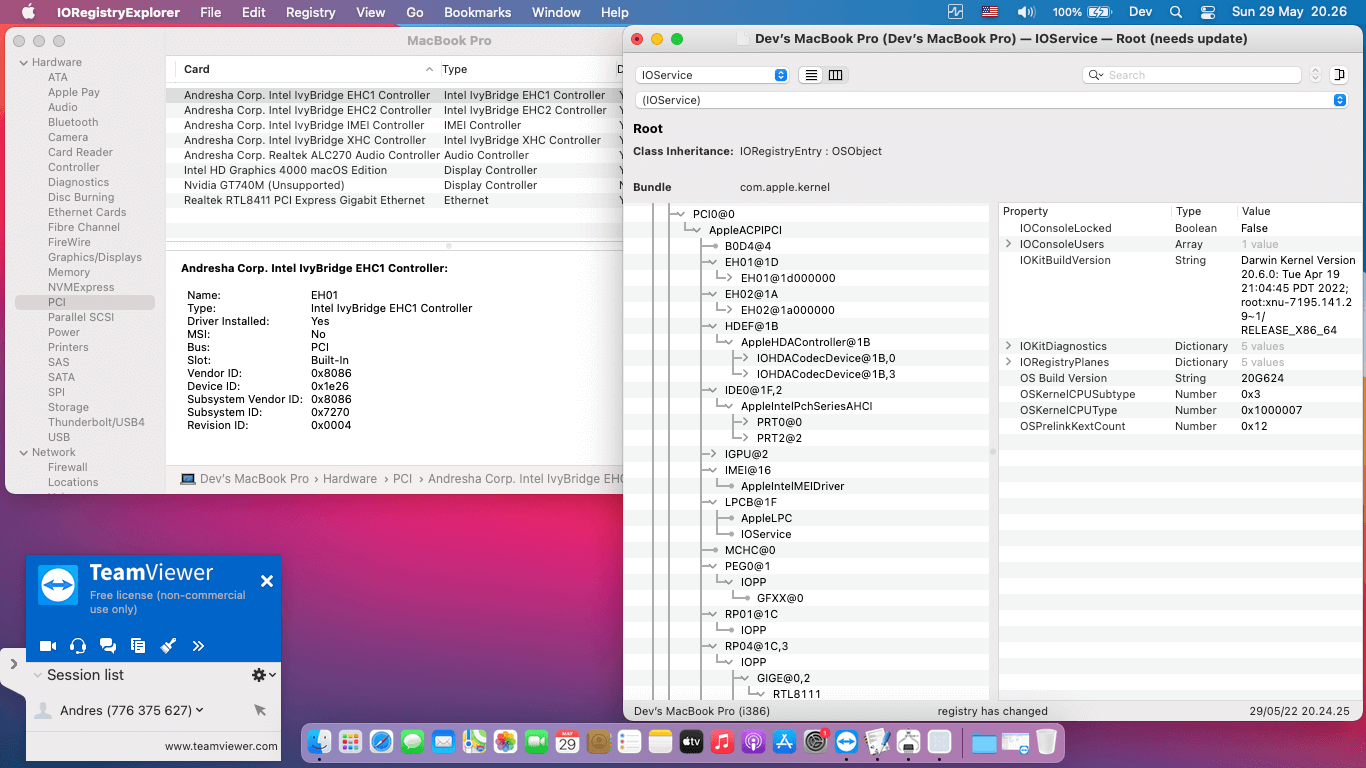Expand the IOKitDiagnostics property row
1366x768 pixels.
pos(1009,346)
